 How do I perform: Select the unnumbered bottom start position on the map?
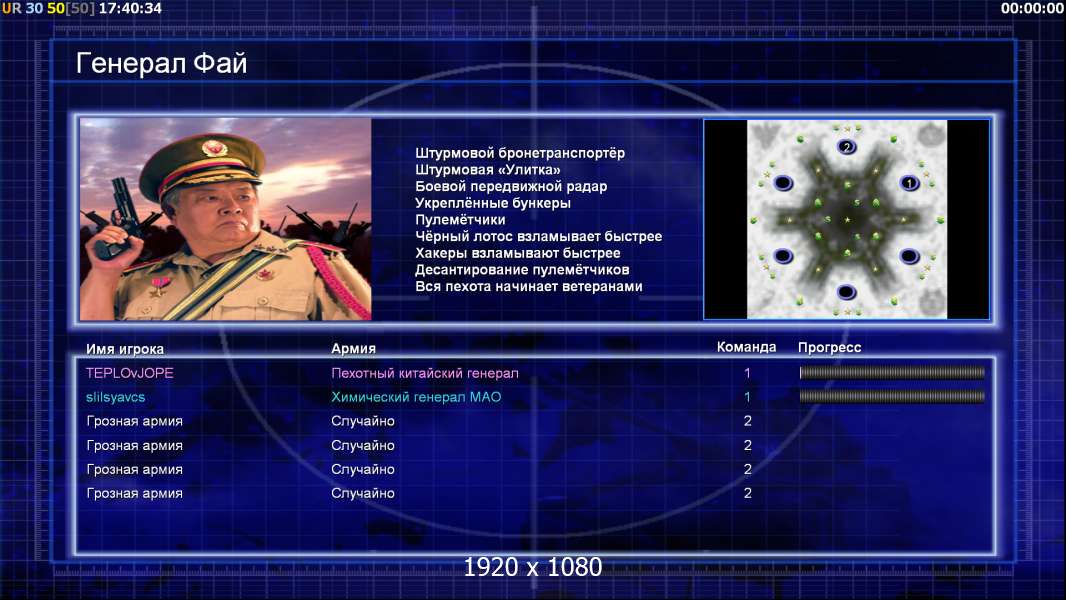(846, 292)
